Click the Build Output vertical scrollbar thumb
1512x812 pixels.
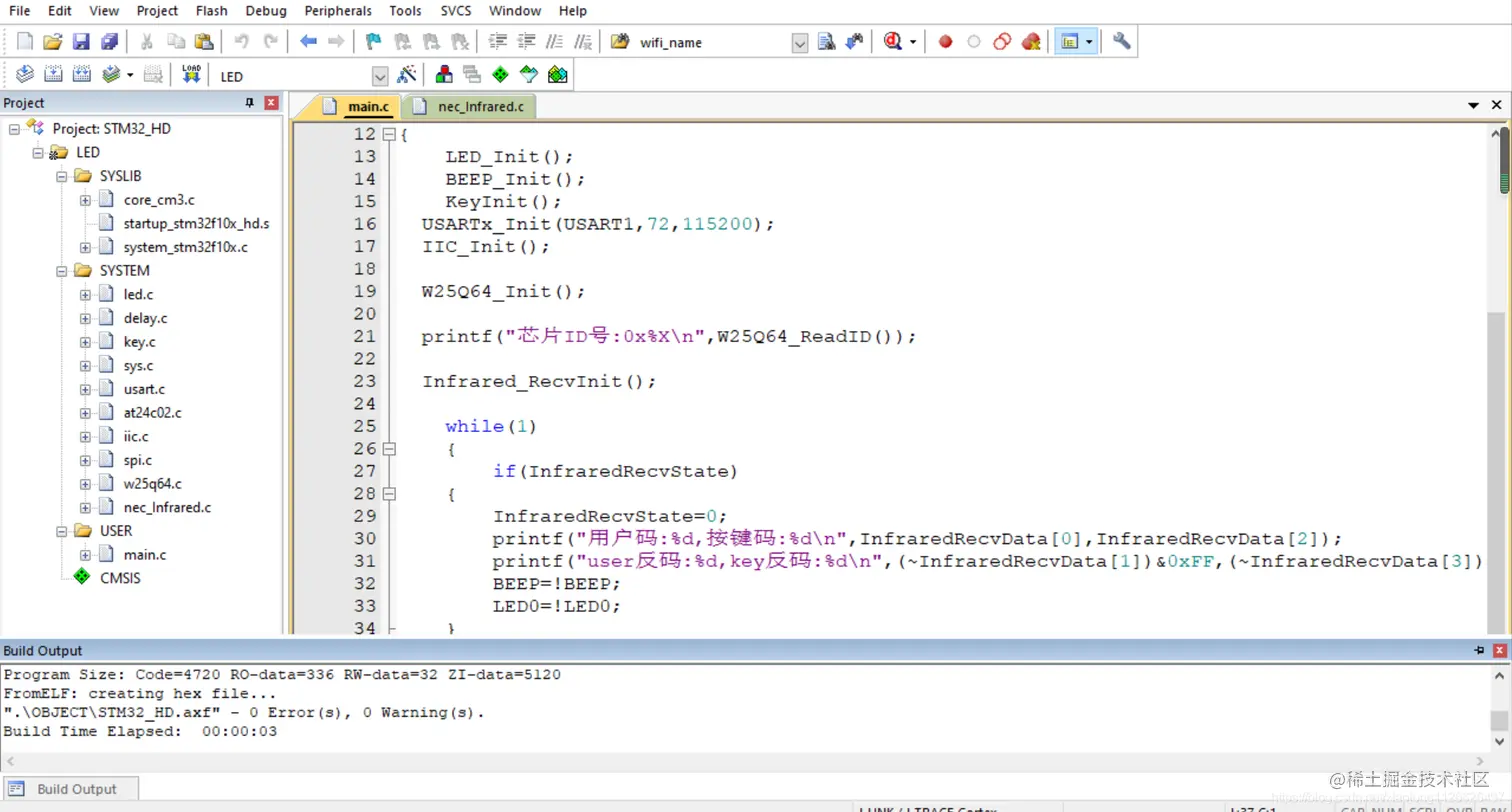[1499, 721]
